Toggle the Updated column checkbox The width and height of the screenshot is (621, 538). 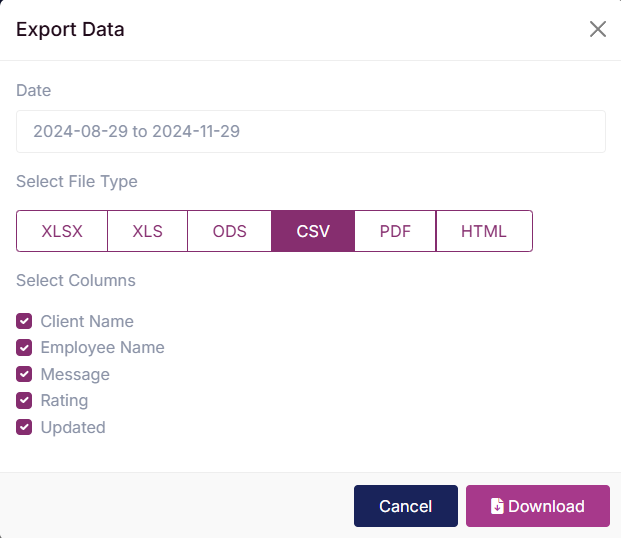click(24, 427)
